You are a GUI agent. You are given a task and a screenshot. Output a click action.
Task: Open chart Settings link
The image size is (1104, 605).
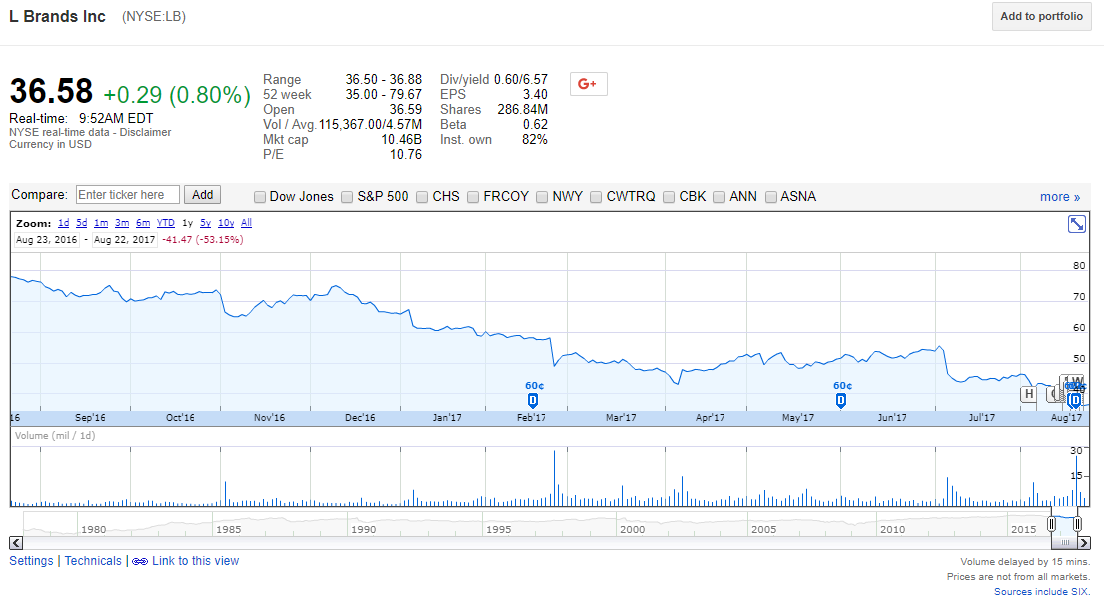[x=31, y=561]
